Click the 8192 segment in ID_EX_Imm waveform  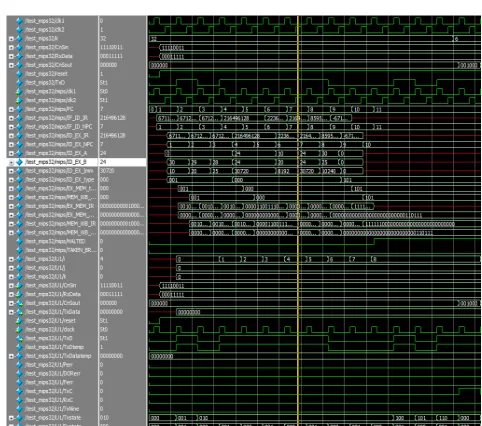pyautogui.click(x=287, y=171)
